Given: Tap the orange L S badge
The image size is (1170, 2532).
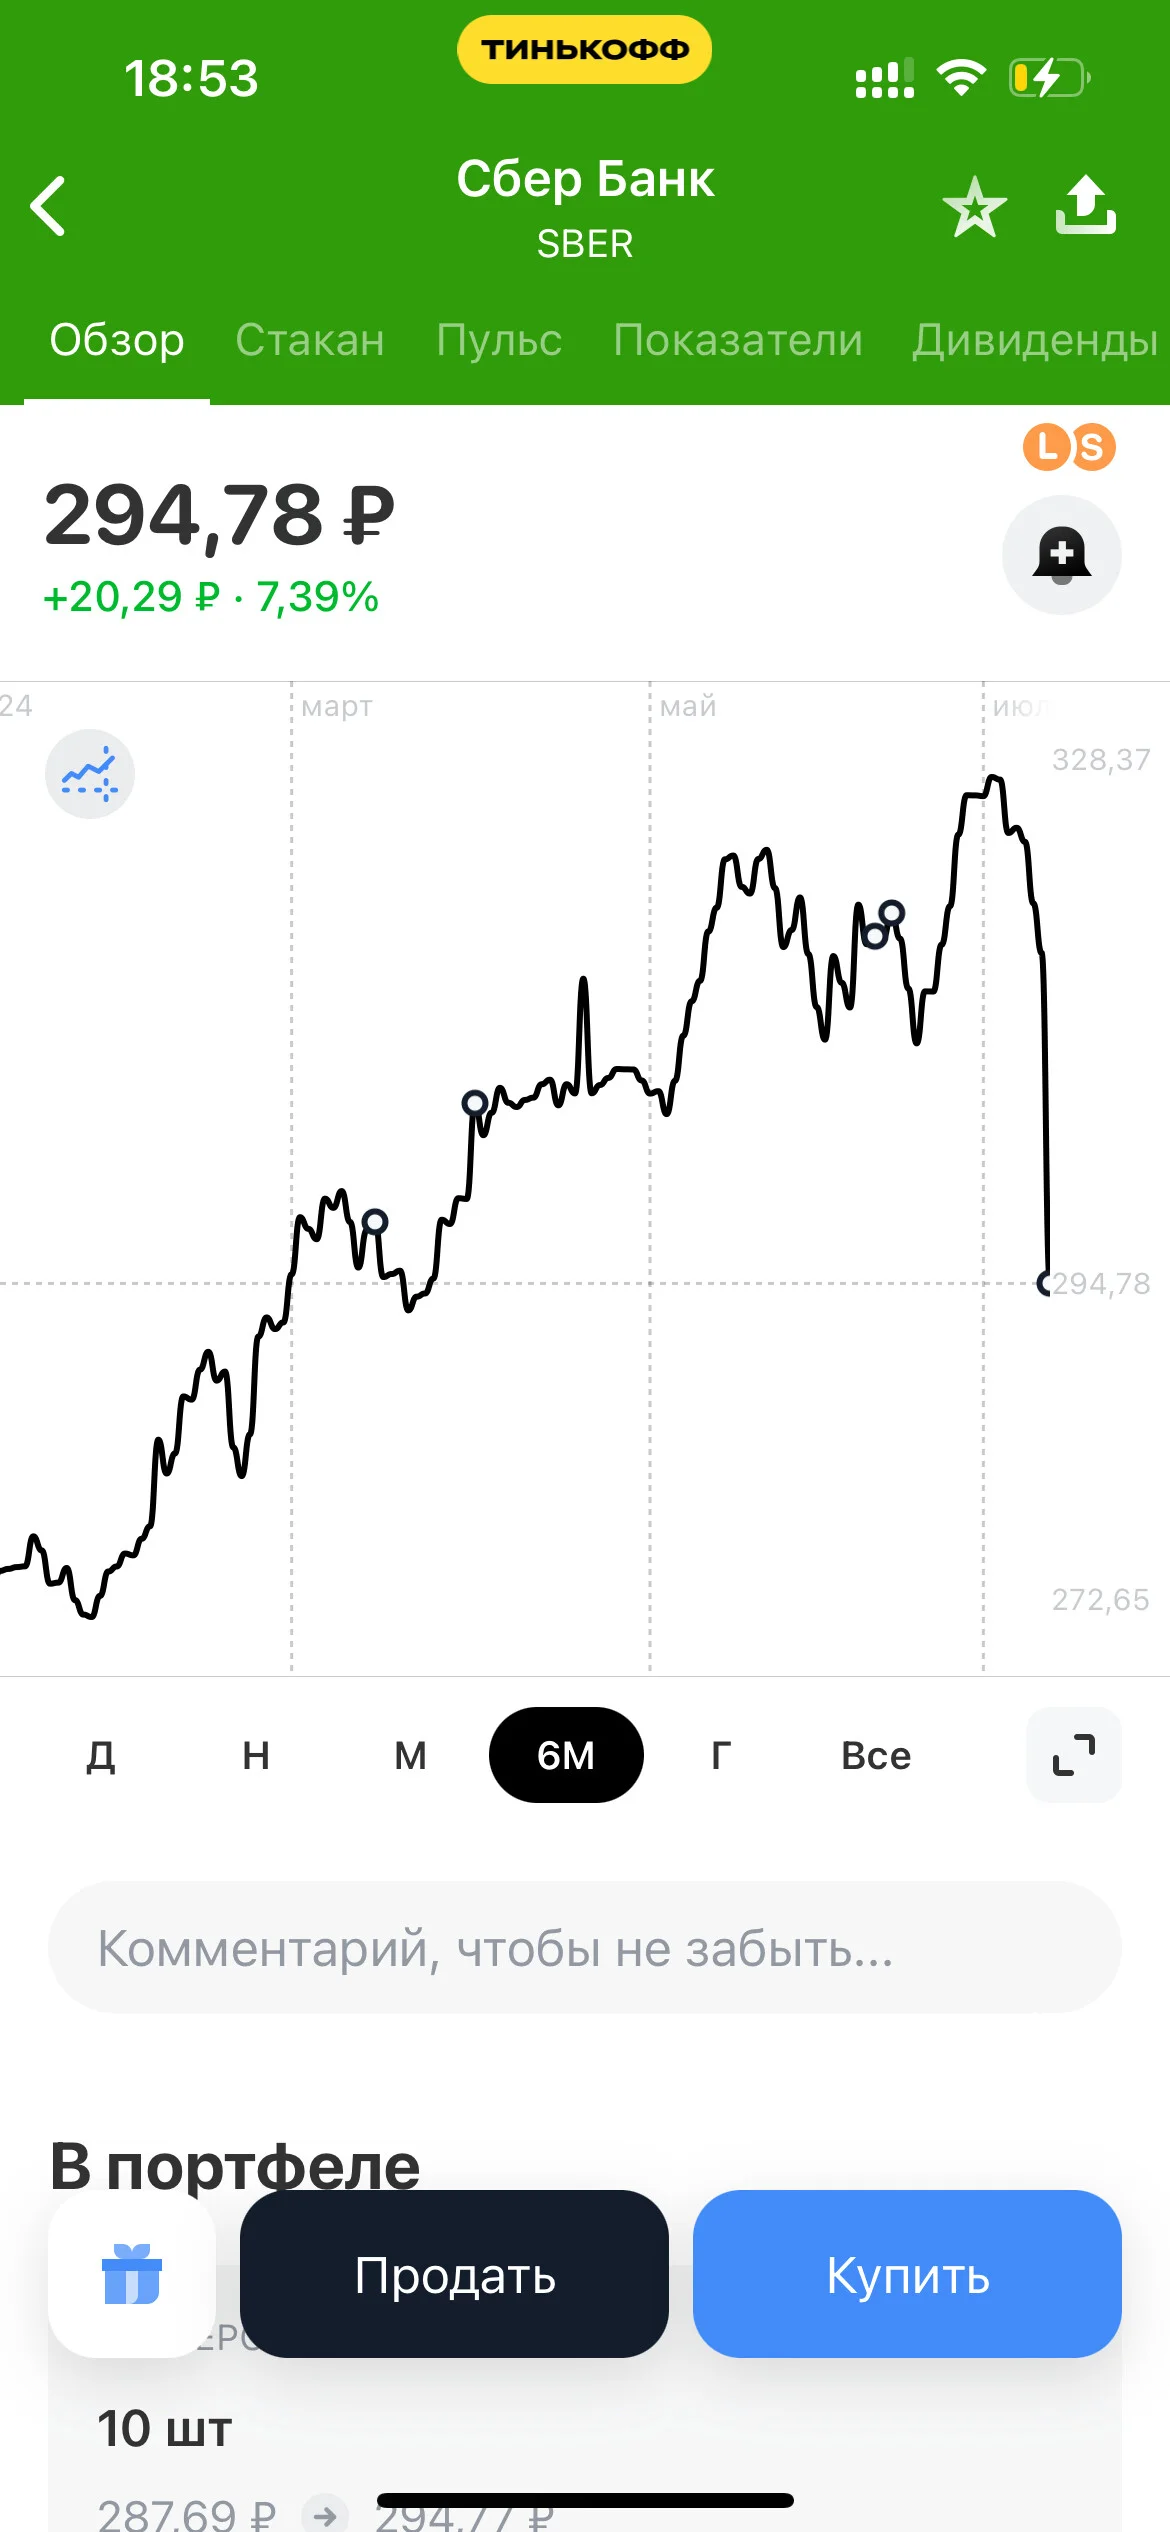Looking at the screenshot, I should coord(1069,447).
